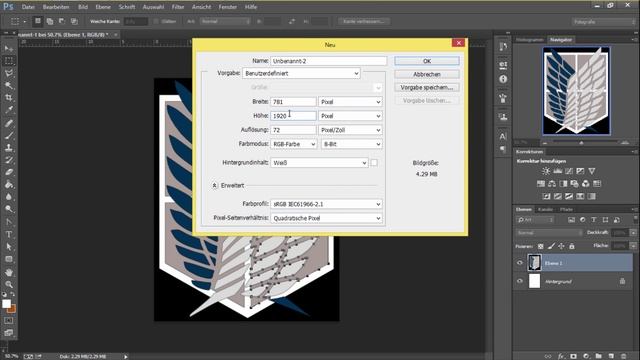Open the Auflösung unit dropdown
Screen dimensions: 640x360
coord(350,130)
